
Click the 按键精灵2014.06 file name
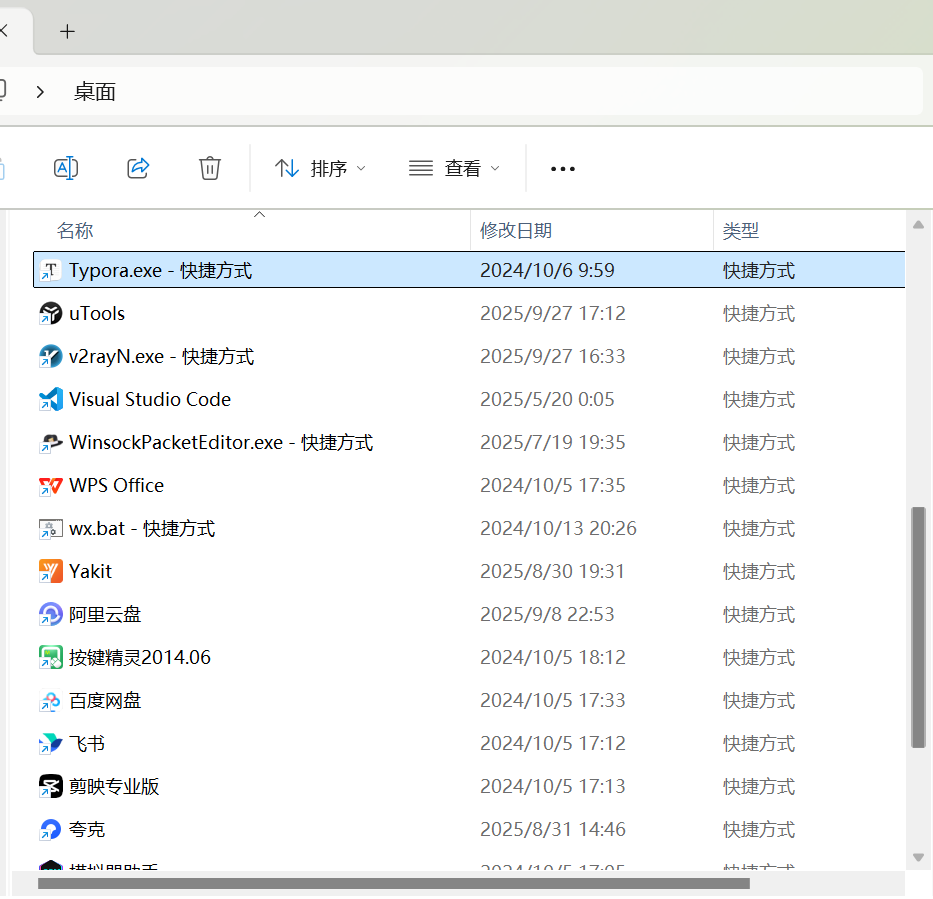(140, 657)
